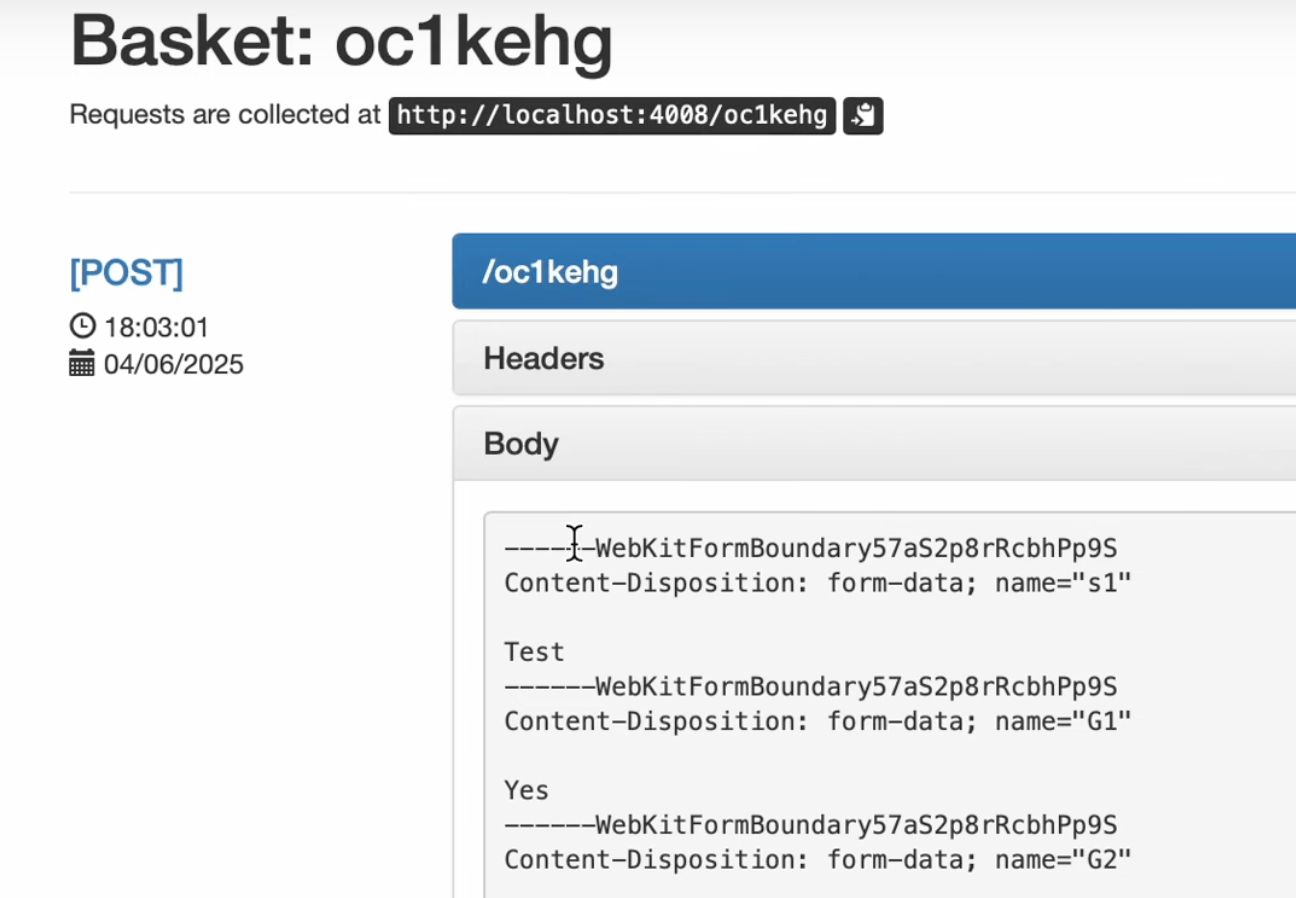Click the blue /oc1kehg request path header
The image size is (1296, 898).
coord(550,272)
